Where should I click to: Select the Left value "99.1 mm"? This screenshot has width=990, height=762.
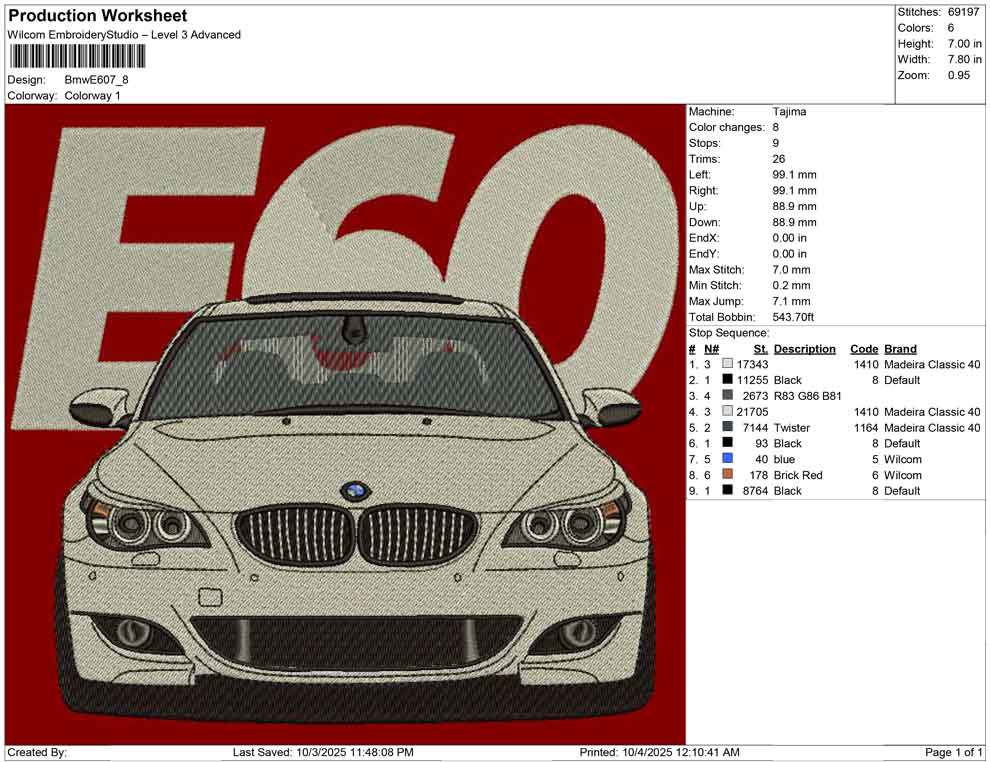tap(794, 175)
